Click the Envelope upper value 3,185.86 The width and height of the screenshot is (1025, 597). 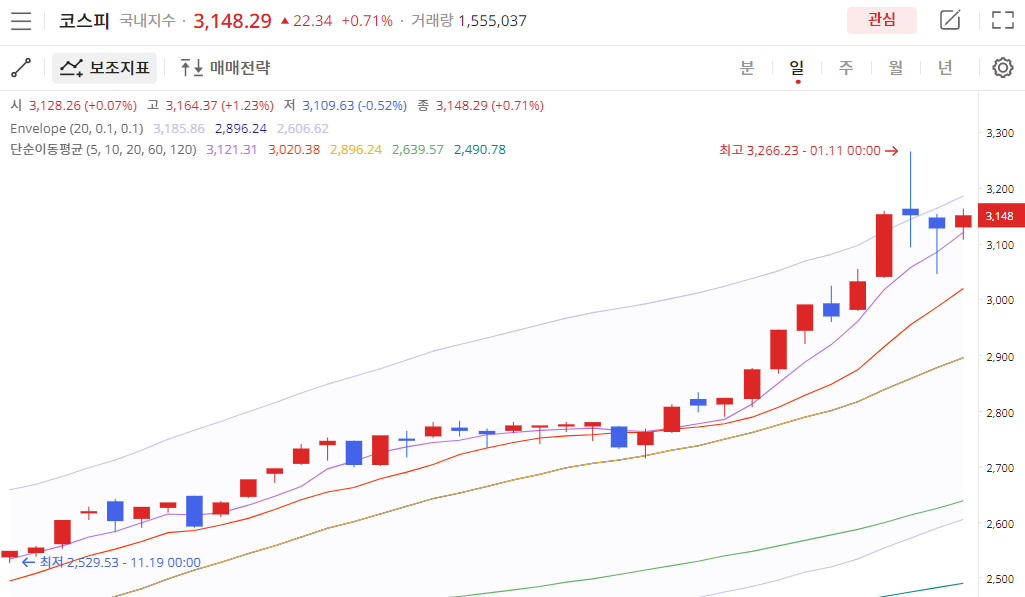click(179, 129)
